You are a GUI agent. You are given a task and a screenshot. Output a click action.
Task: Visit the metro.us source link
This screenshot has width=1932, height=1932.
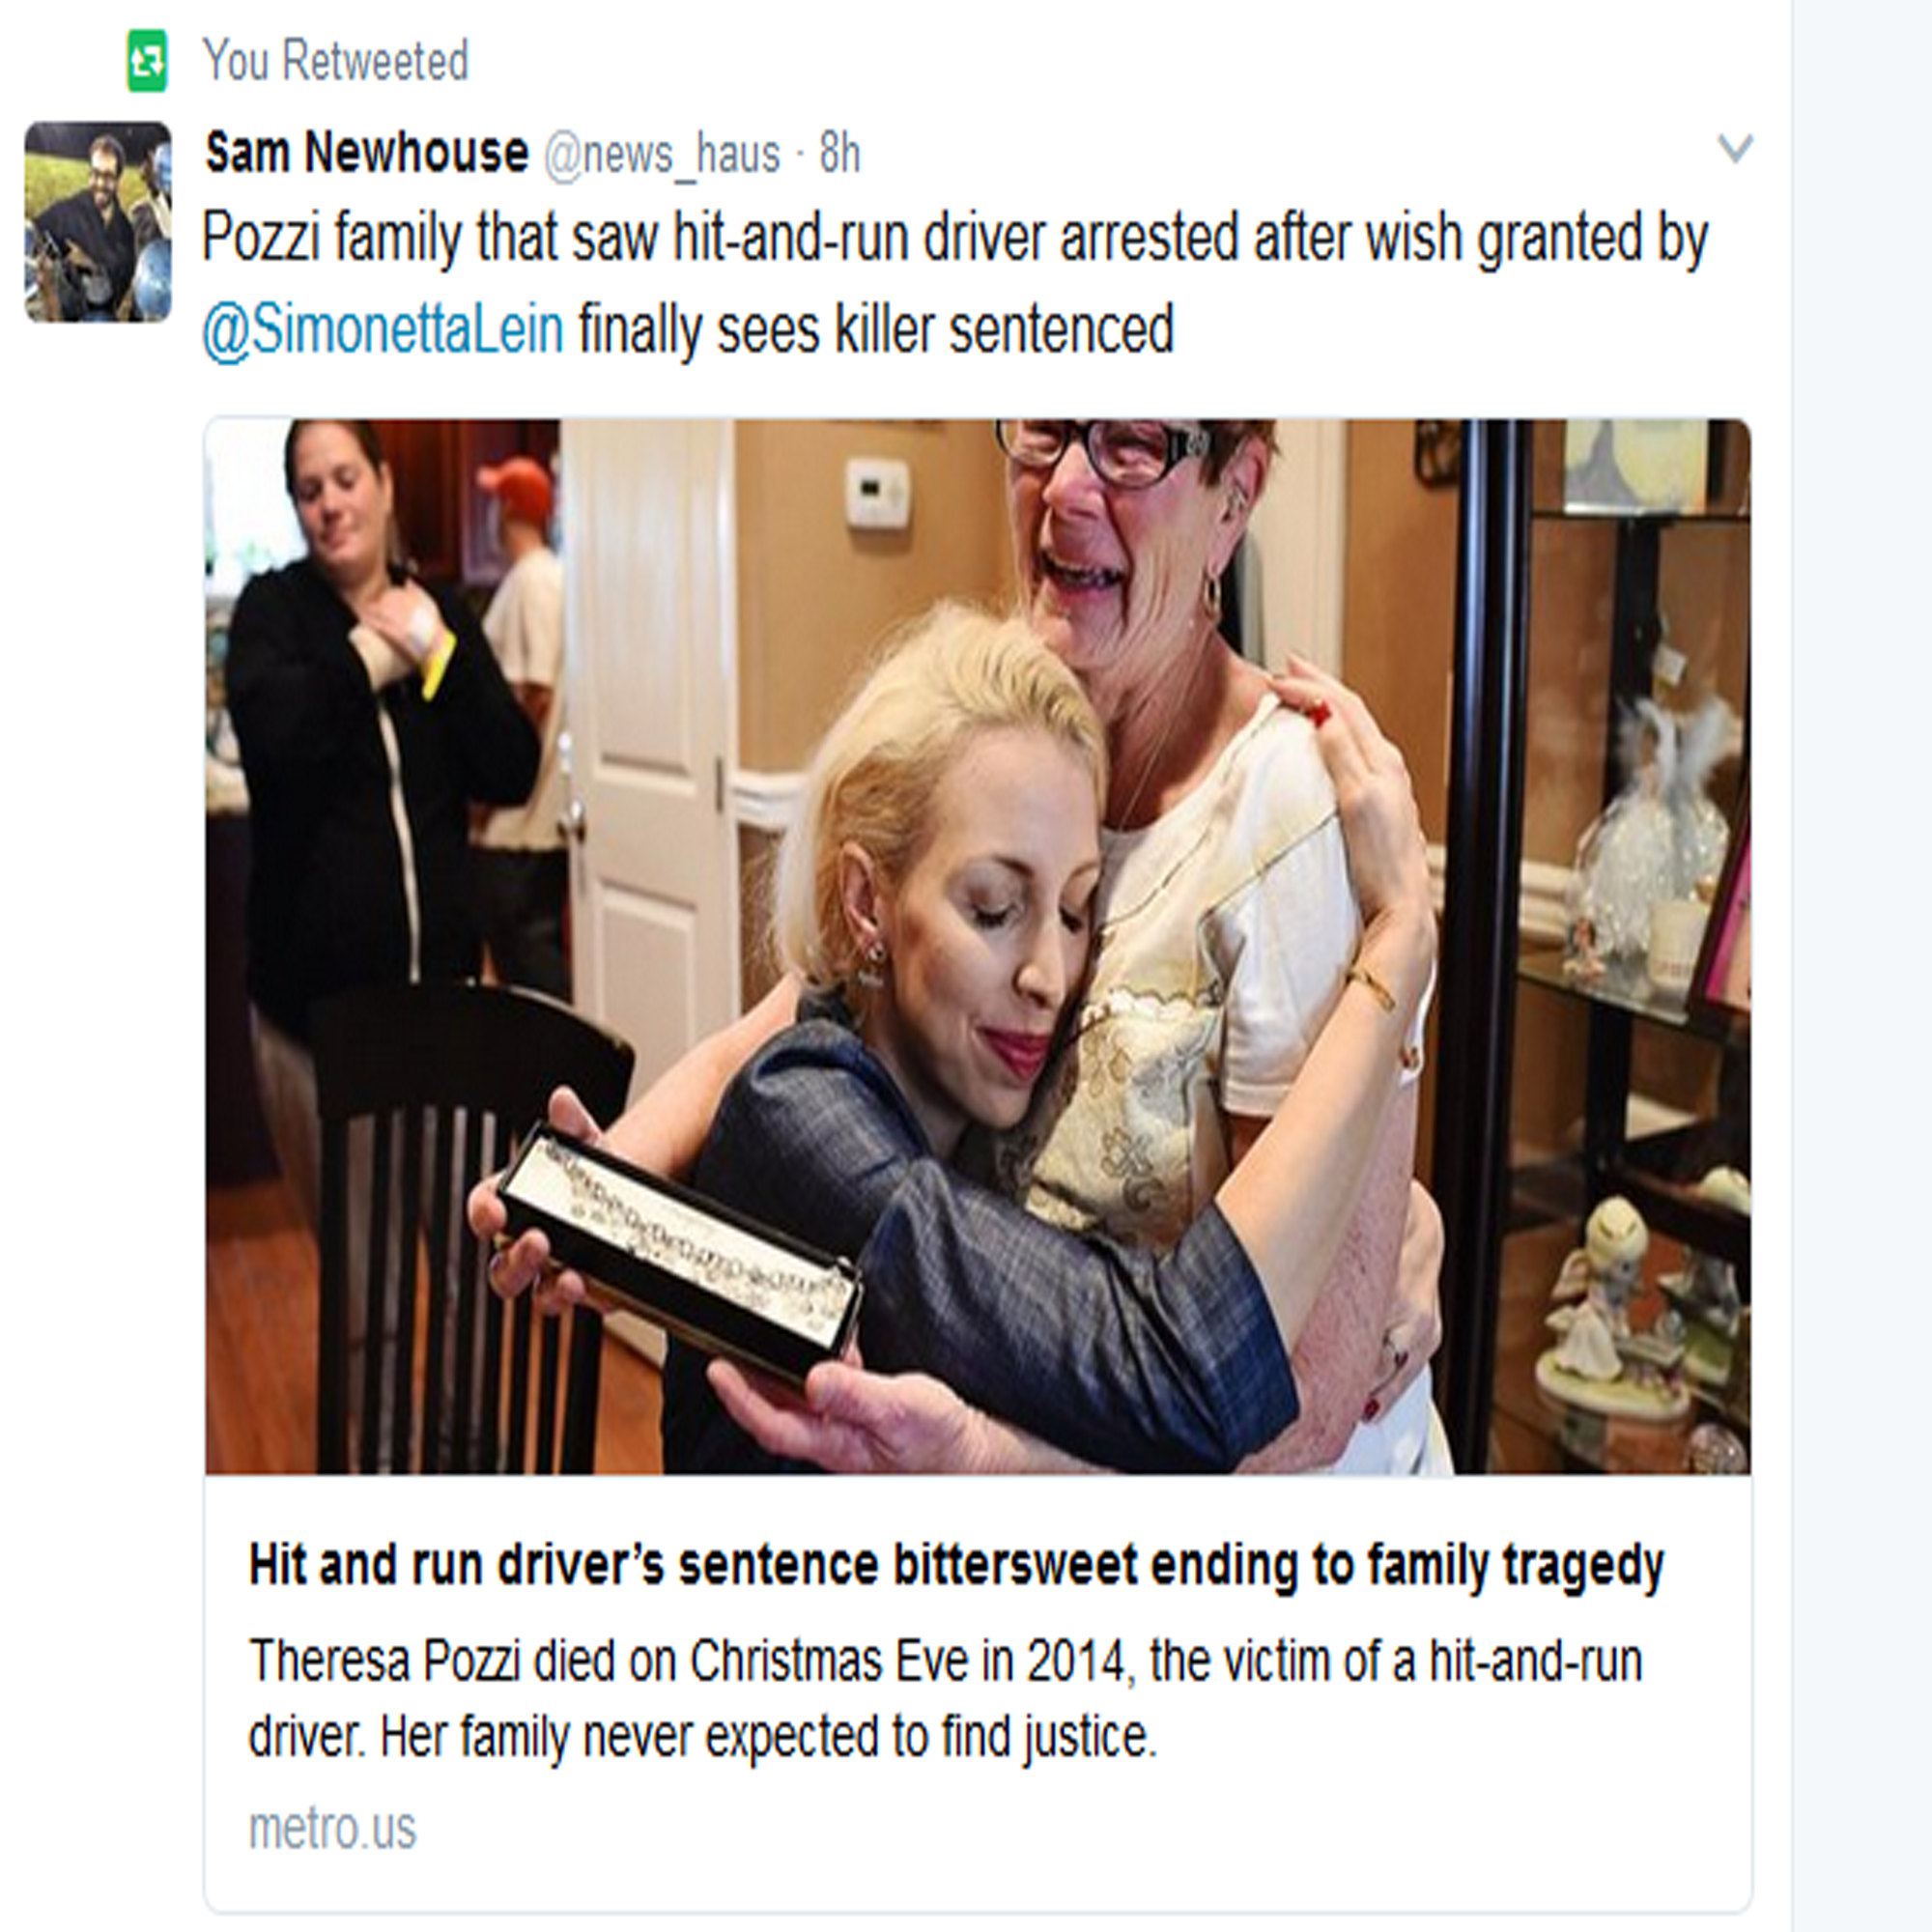(332, 1828)
